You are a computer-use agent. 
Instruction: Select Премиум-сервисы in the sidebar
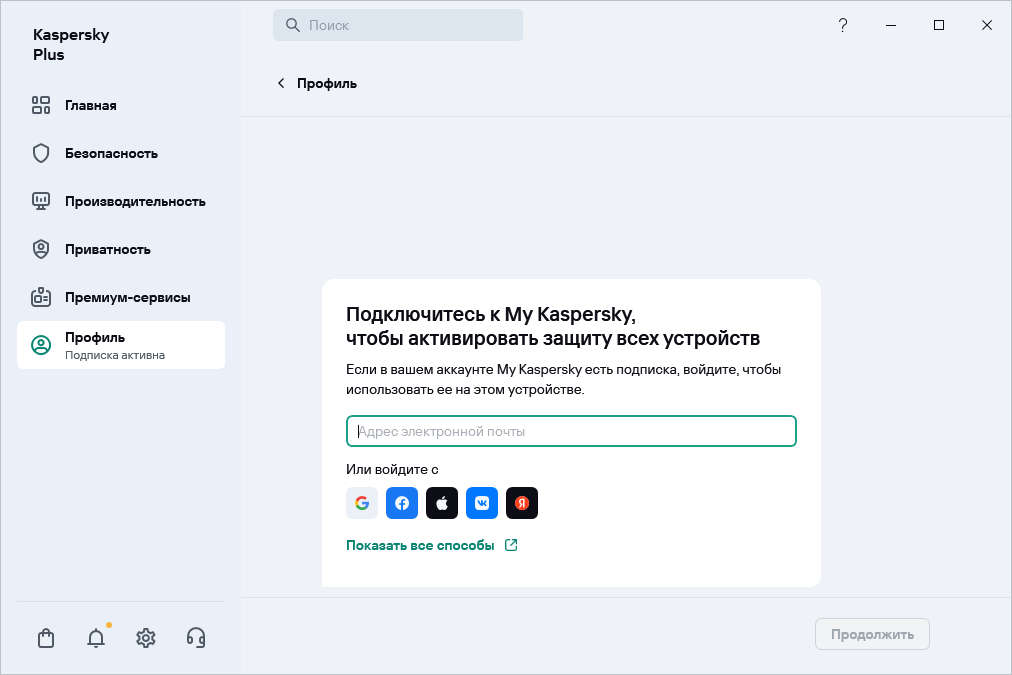(40, 297)
